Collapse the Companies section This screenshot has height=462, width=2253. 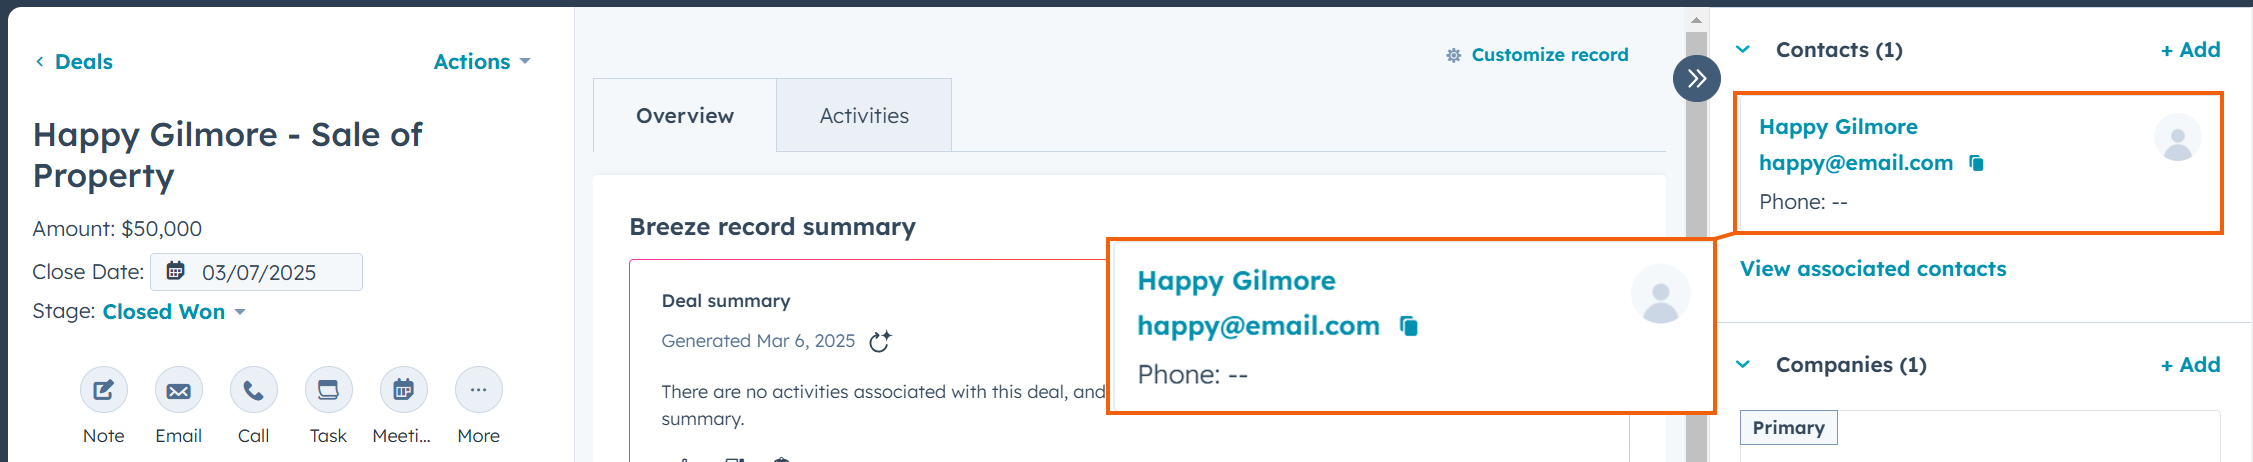click(x=1743, y=365)
